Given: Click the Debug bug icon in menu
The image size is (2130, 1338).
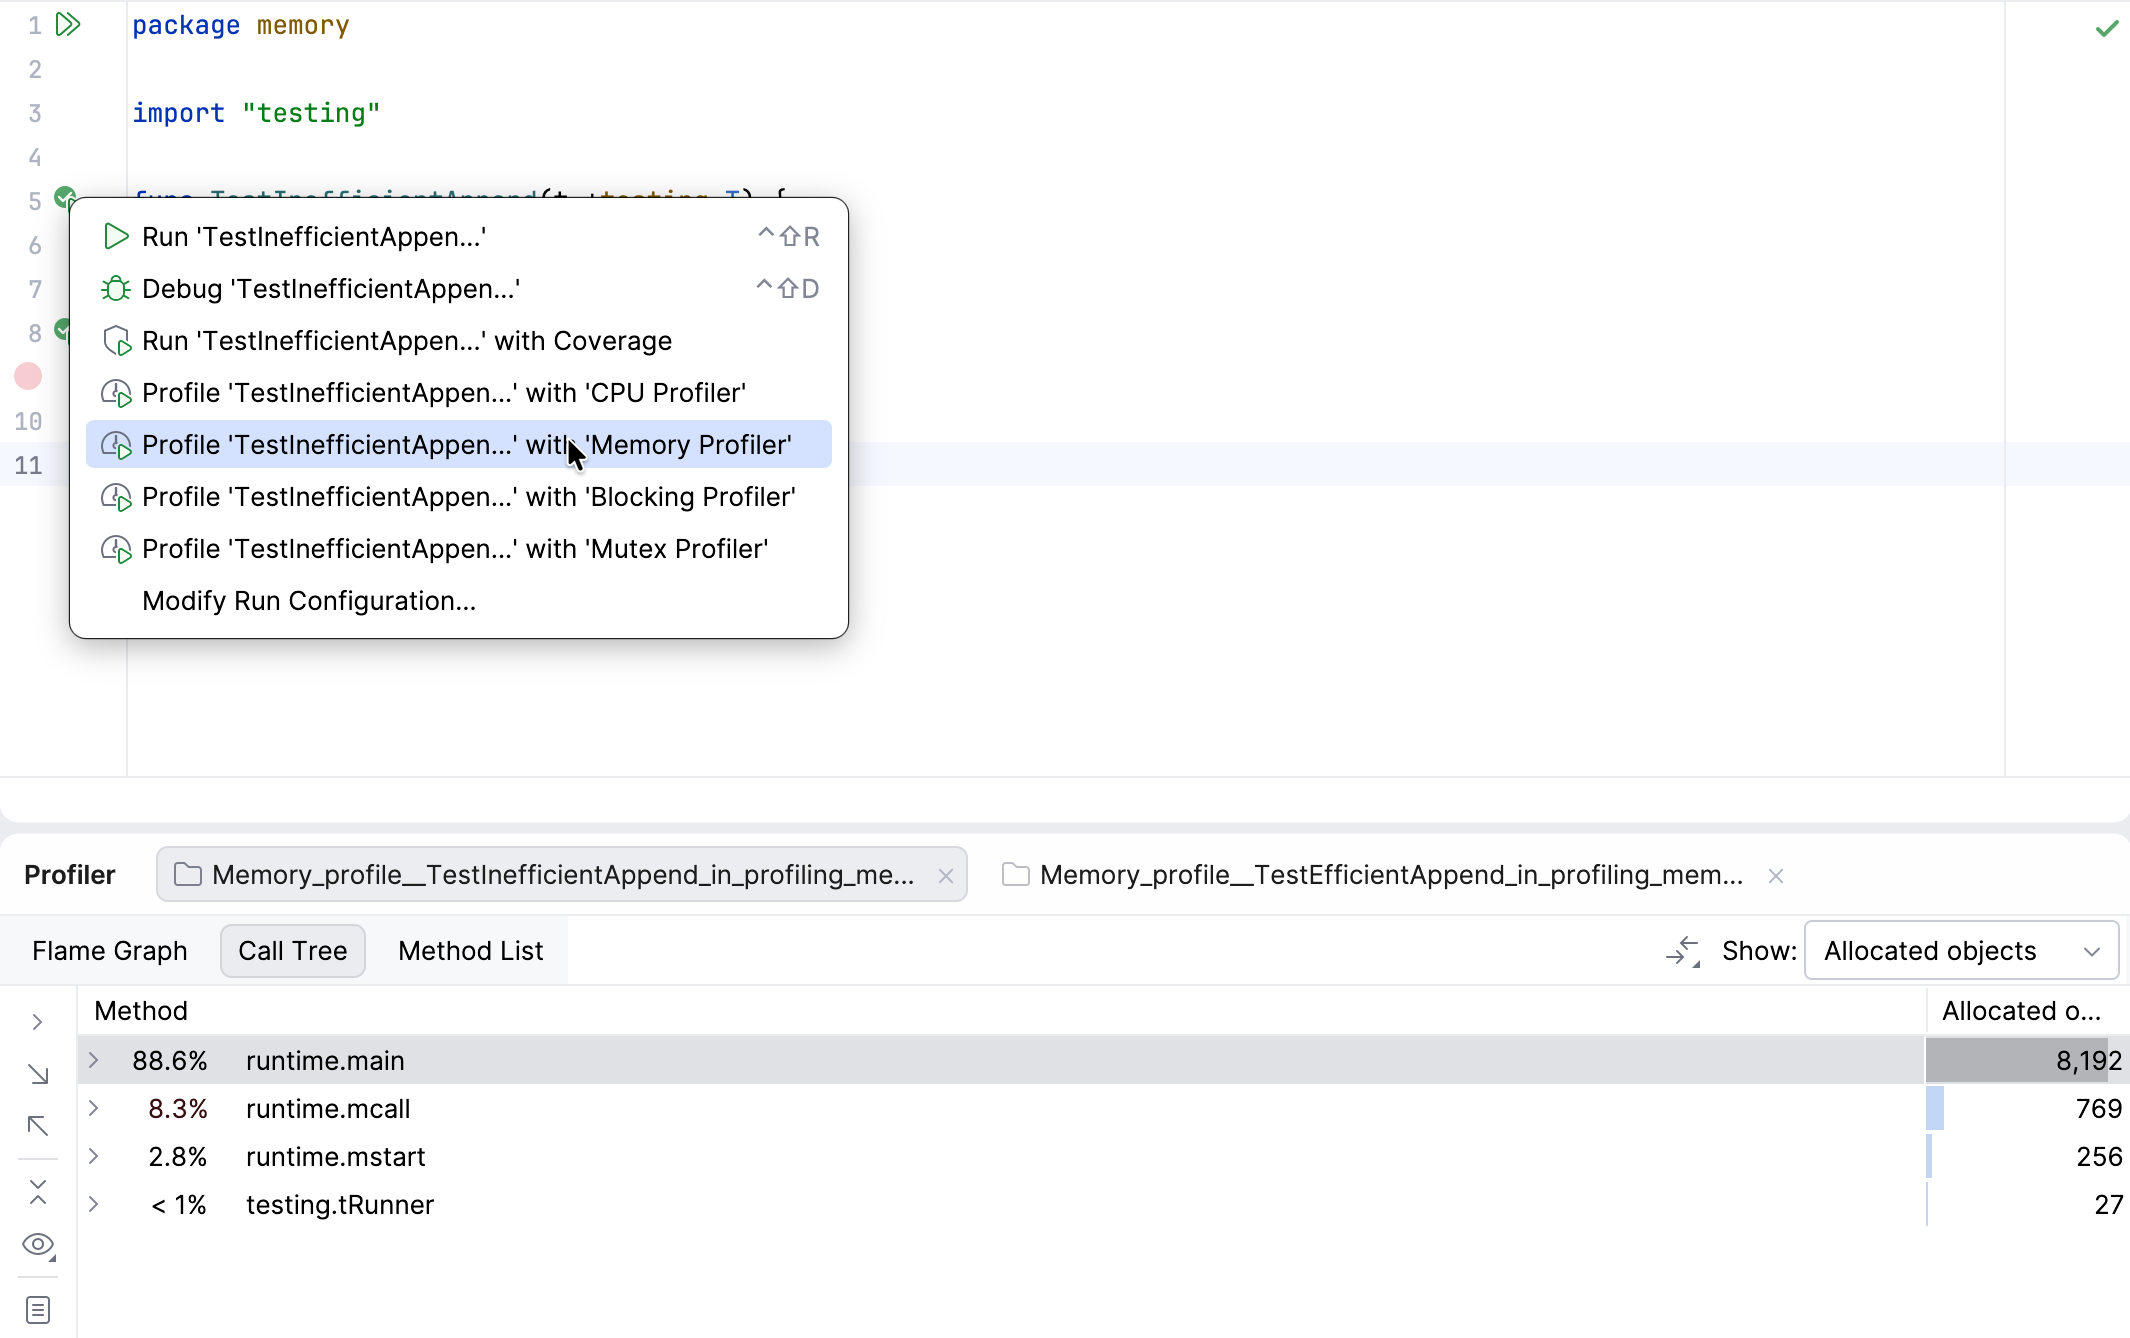Looking at the screenshot, I should click(116, 289).
